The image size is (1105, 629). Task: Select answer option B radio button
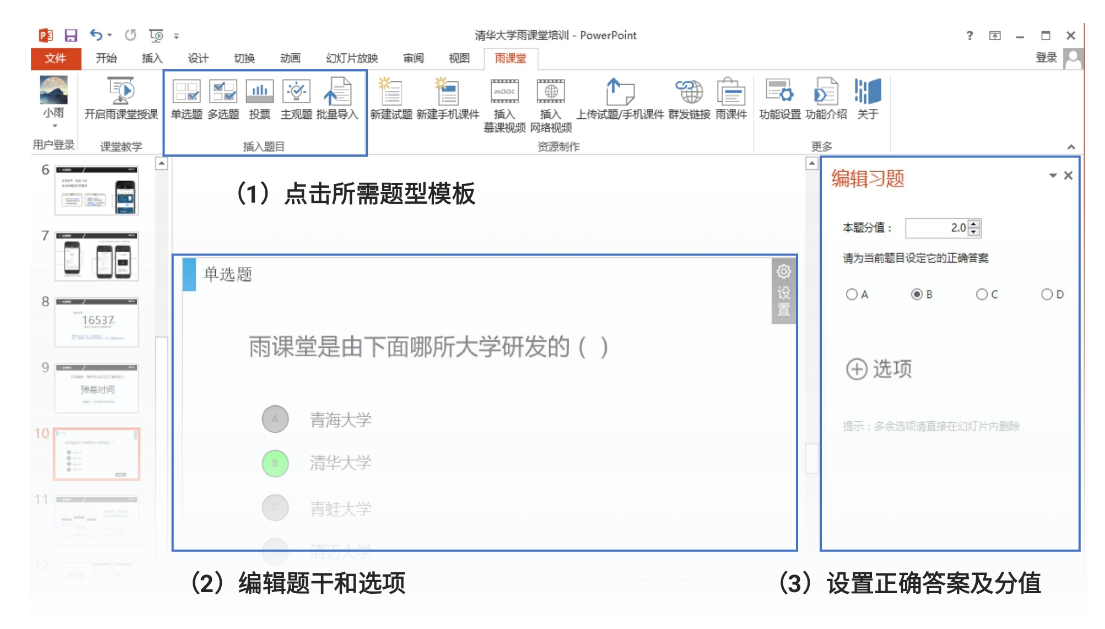pyautogui.click(x=917, y=294)
